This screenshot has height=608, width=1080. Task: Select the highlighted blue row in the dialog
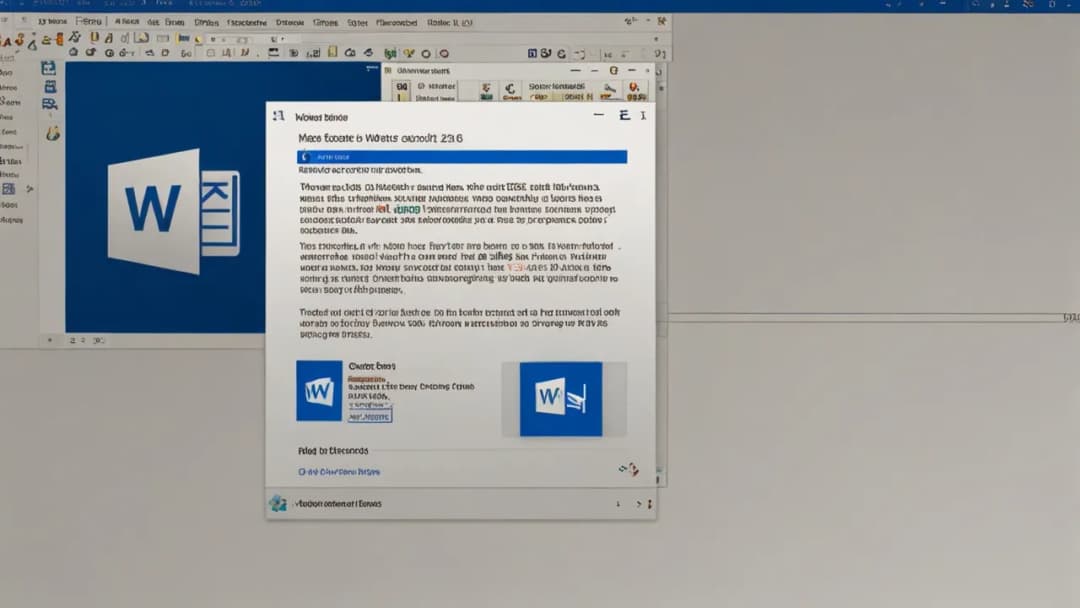(462, 157)
